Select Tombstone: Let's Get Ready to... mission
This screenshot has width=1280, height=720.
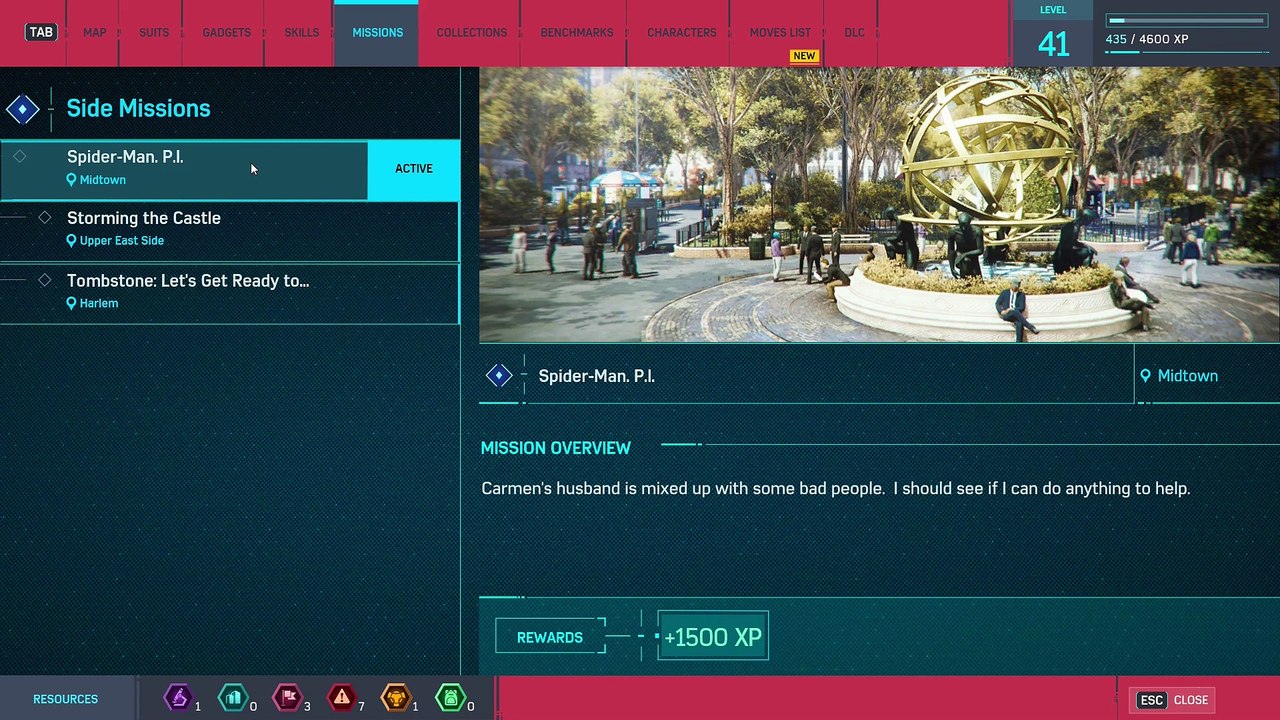pyautogui.click(x=229, y=292)
